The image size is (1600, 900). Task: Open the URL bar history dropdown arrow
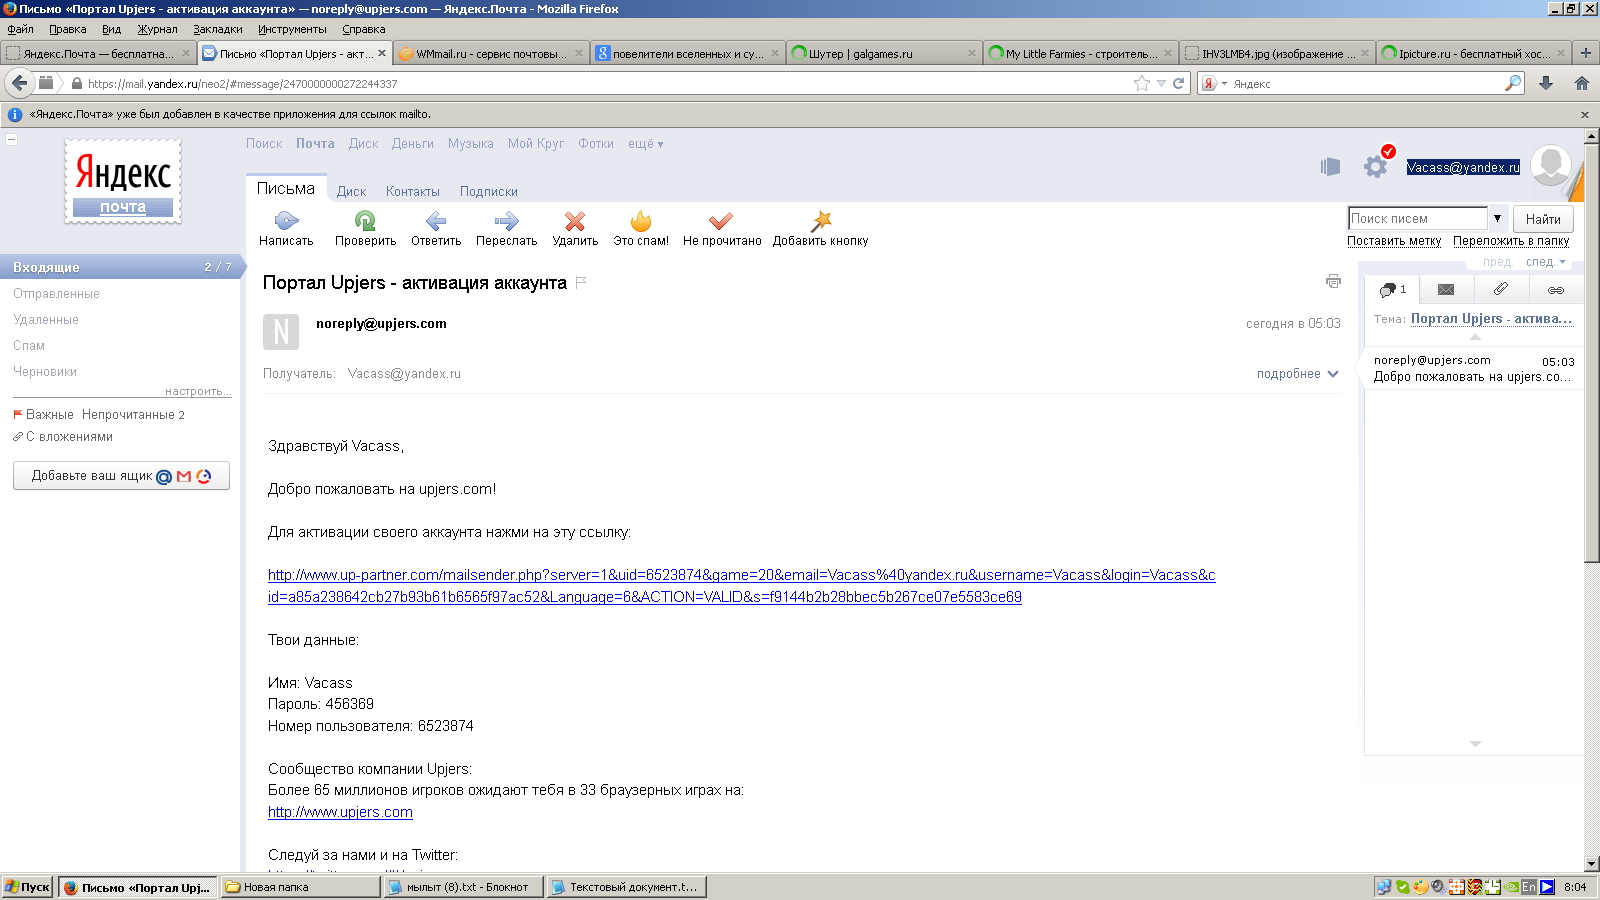point(1161,84)
